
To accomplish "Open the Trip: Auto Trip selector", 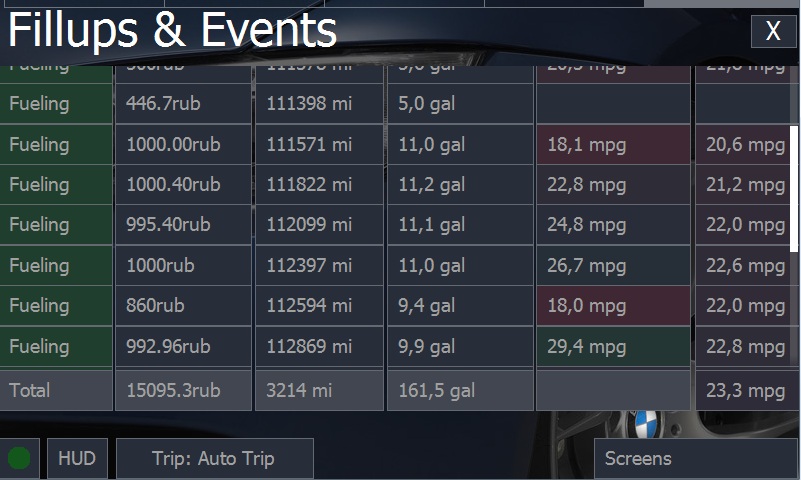I will point(214,459).
